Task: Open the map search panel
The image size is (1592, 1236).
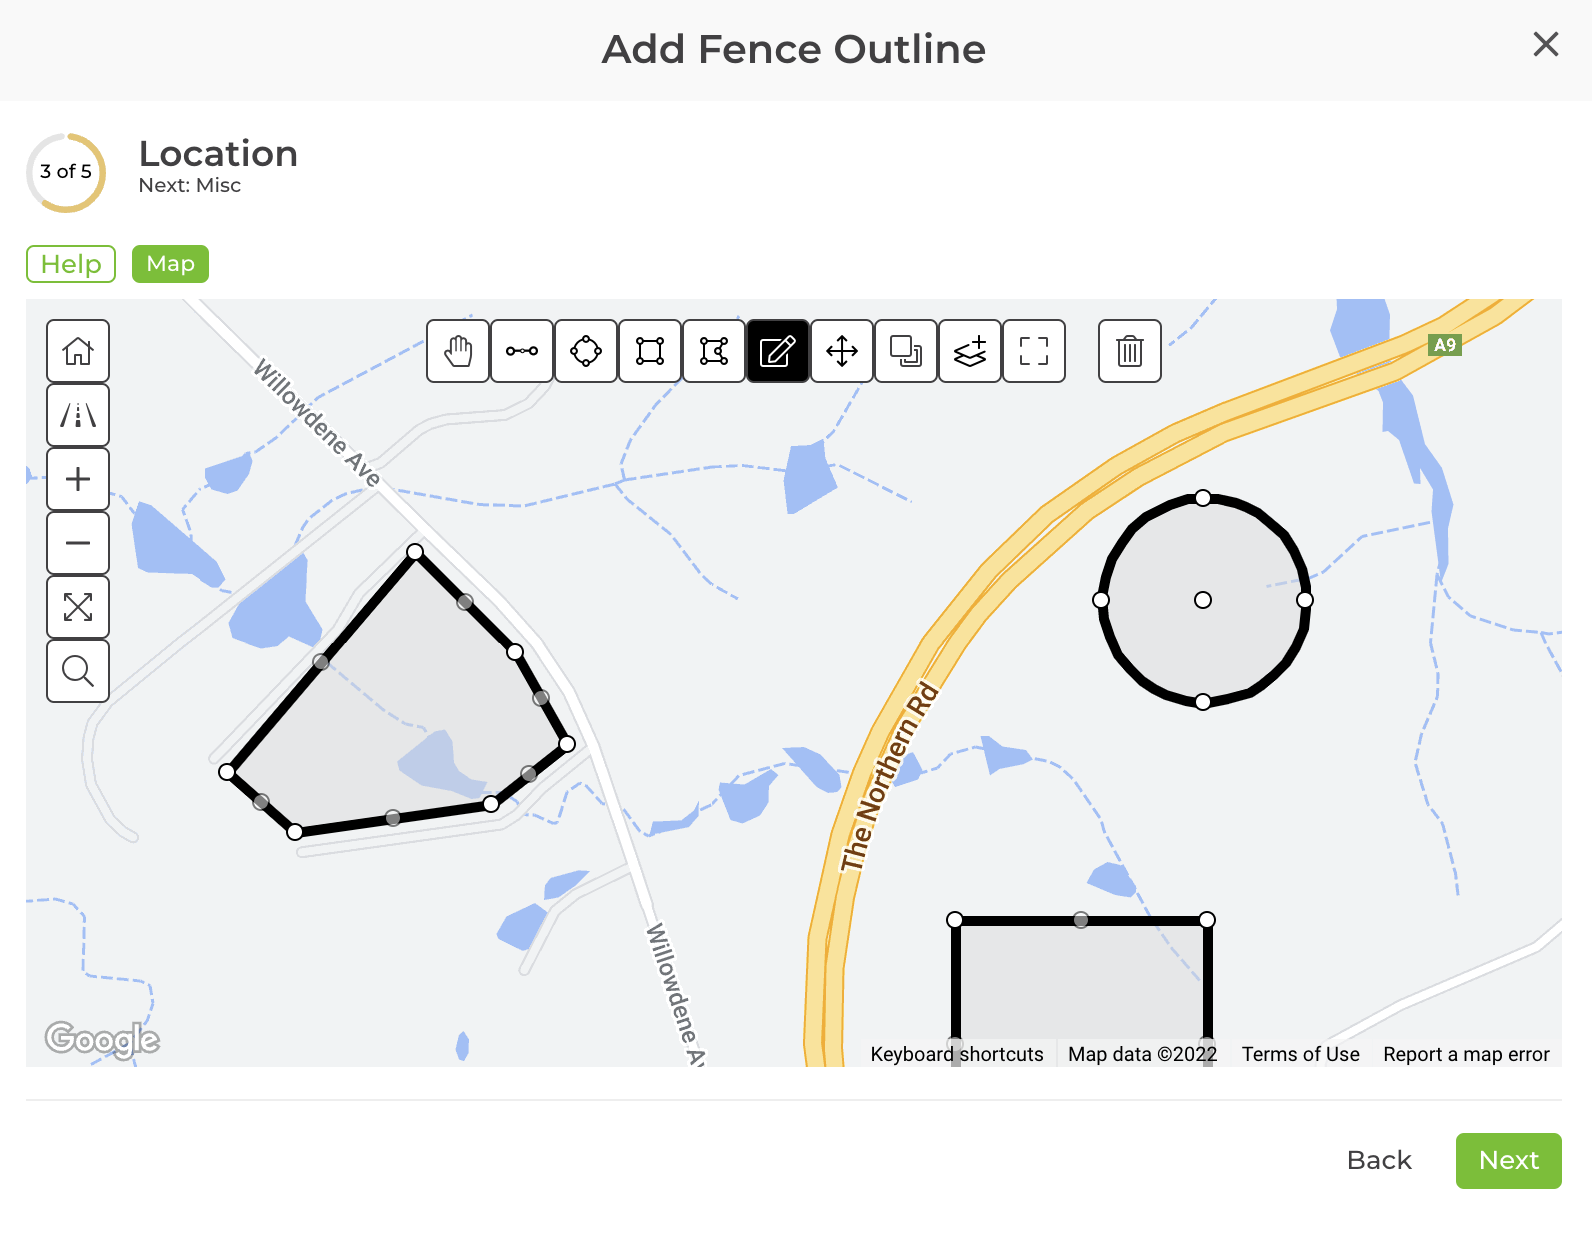Action: coord(77,671)
